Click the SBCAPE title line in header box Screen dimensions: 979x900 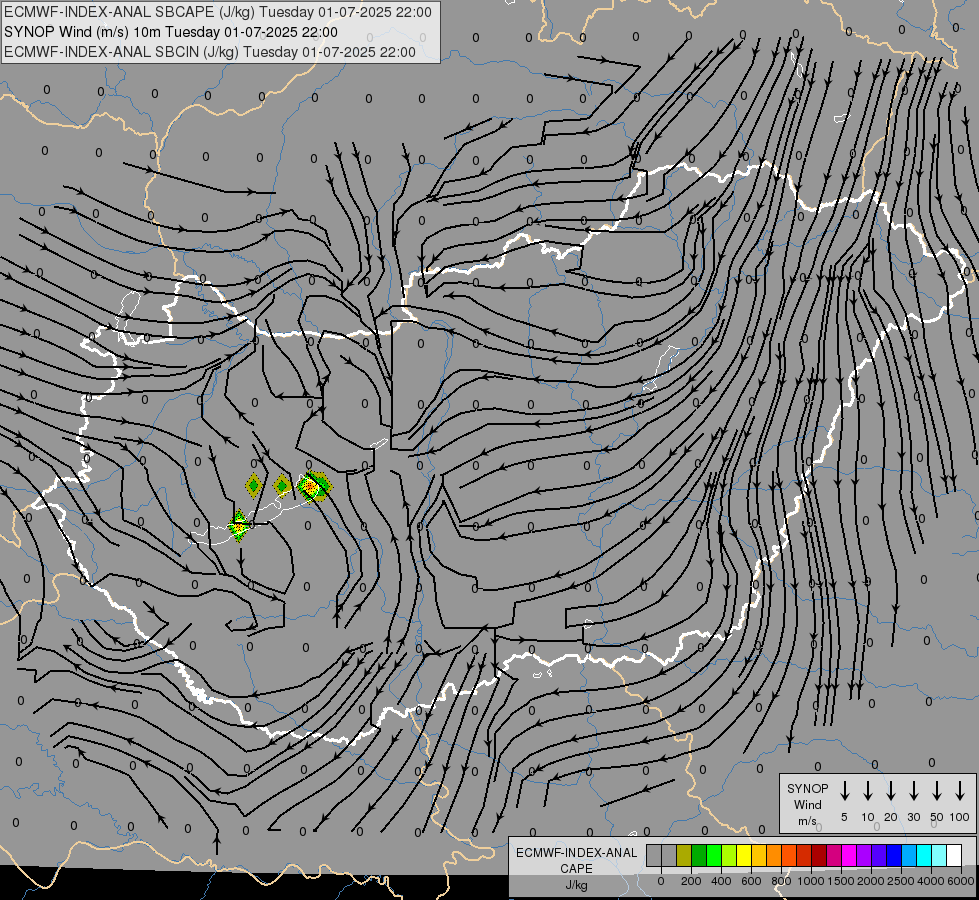point(217,12)
